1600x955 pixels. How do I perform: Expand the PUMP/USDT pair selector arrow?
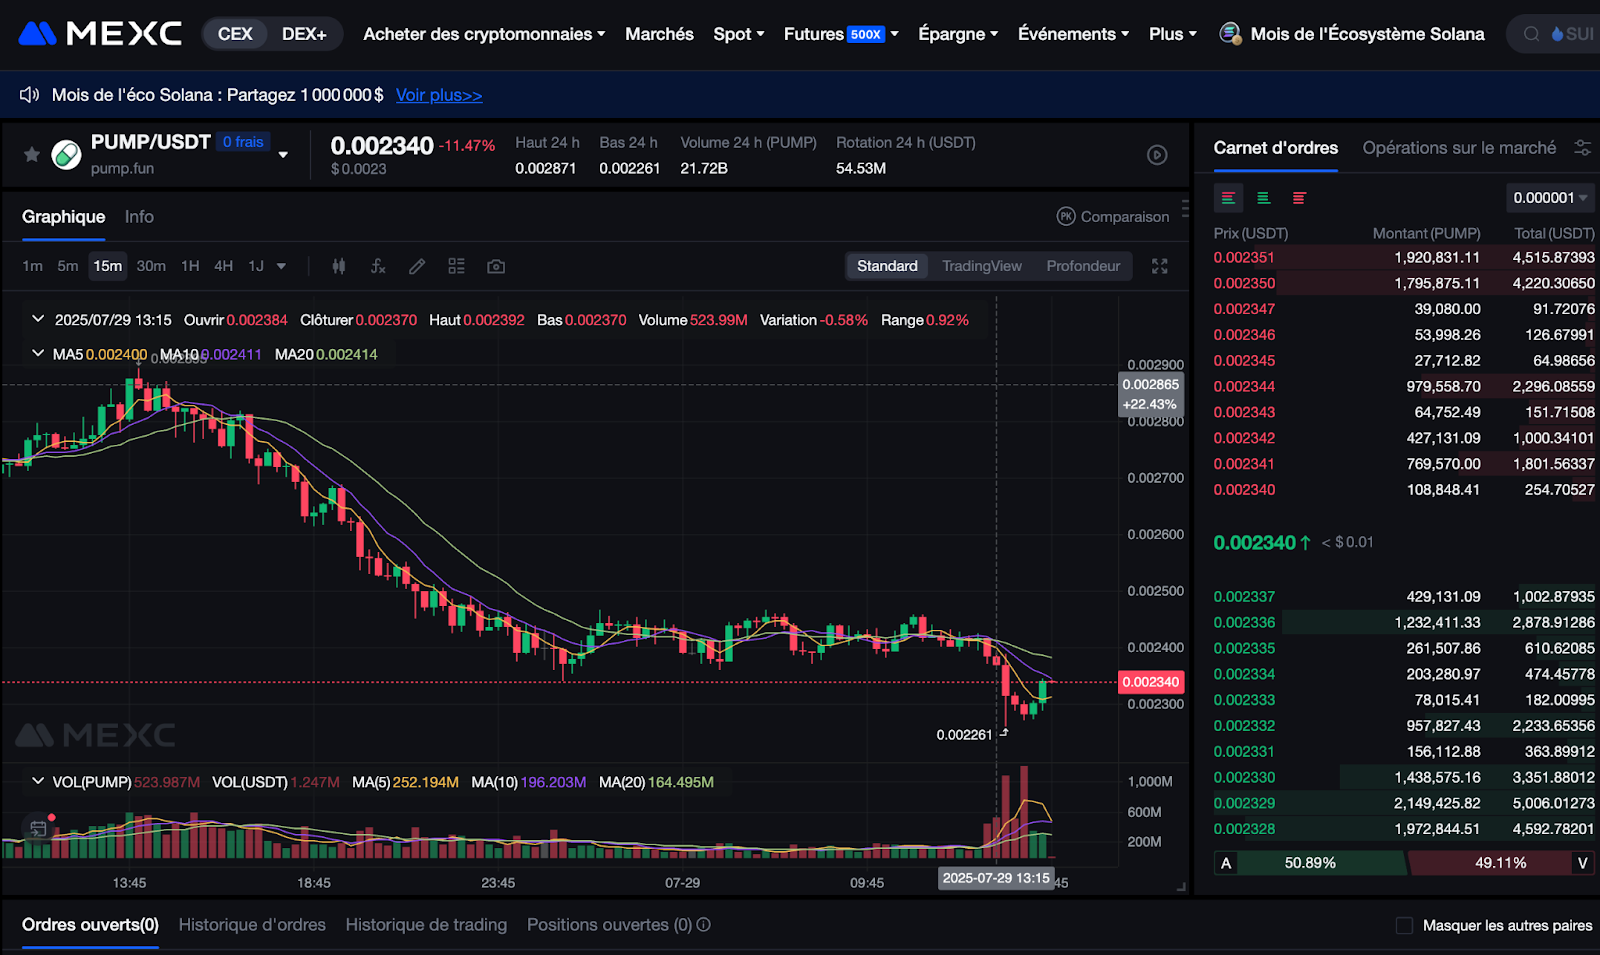(x=284, y=154)
